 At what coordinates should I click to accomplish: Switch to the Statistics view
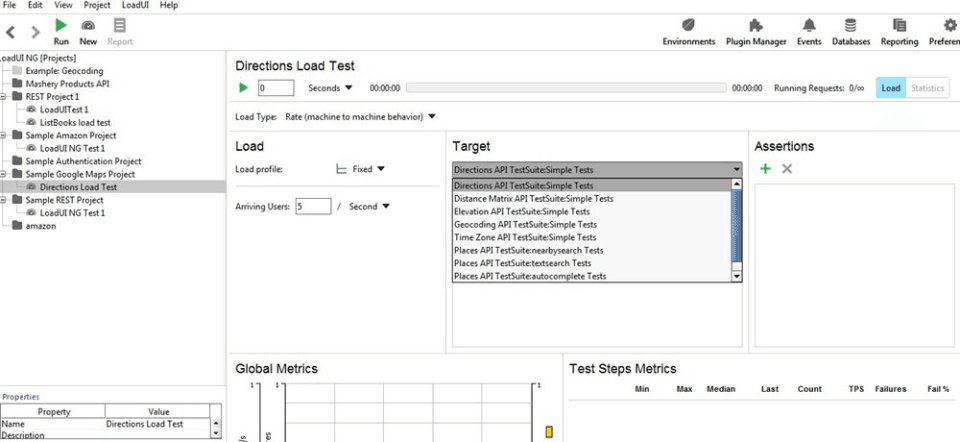(927, 88)
